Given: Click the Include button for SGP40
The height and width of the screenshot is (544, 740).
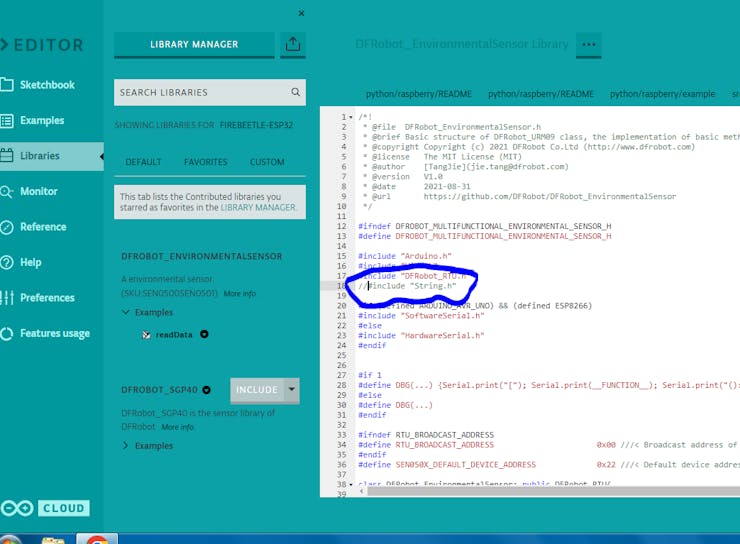Looking at the screenshot, I should point(257,390).
